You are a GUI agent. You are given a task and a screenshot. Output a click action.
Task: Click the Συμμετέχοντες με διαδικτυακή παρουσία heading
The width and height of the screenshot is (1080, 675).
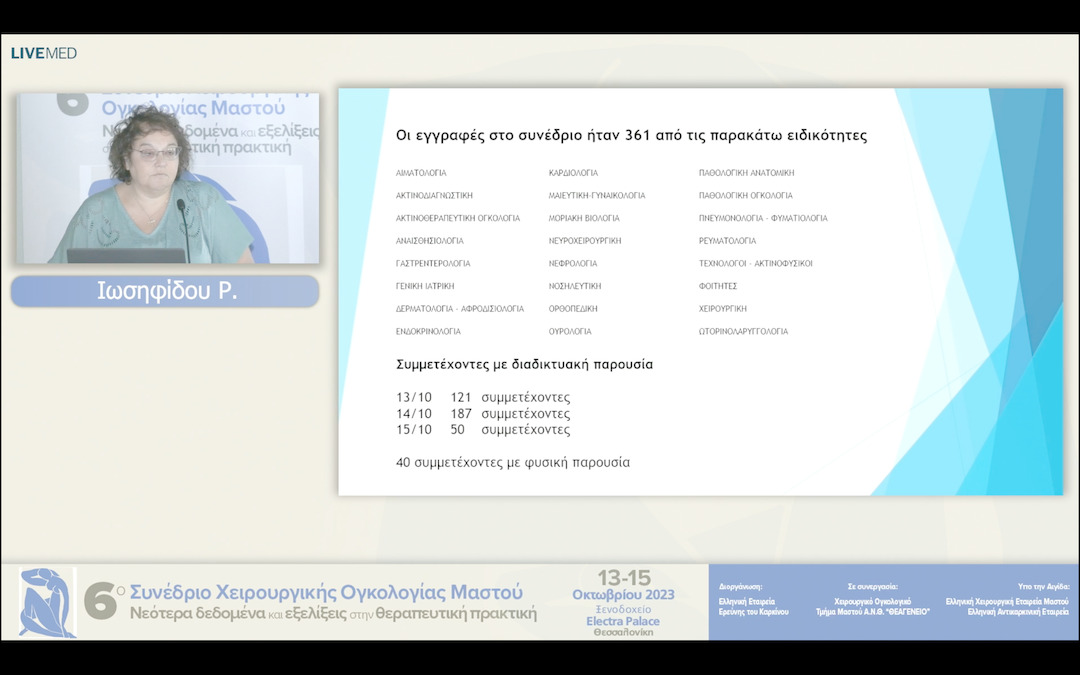tap(524, 365)
